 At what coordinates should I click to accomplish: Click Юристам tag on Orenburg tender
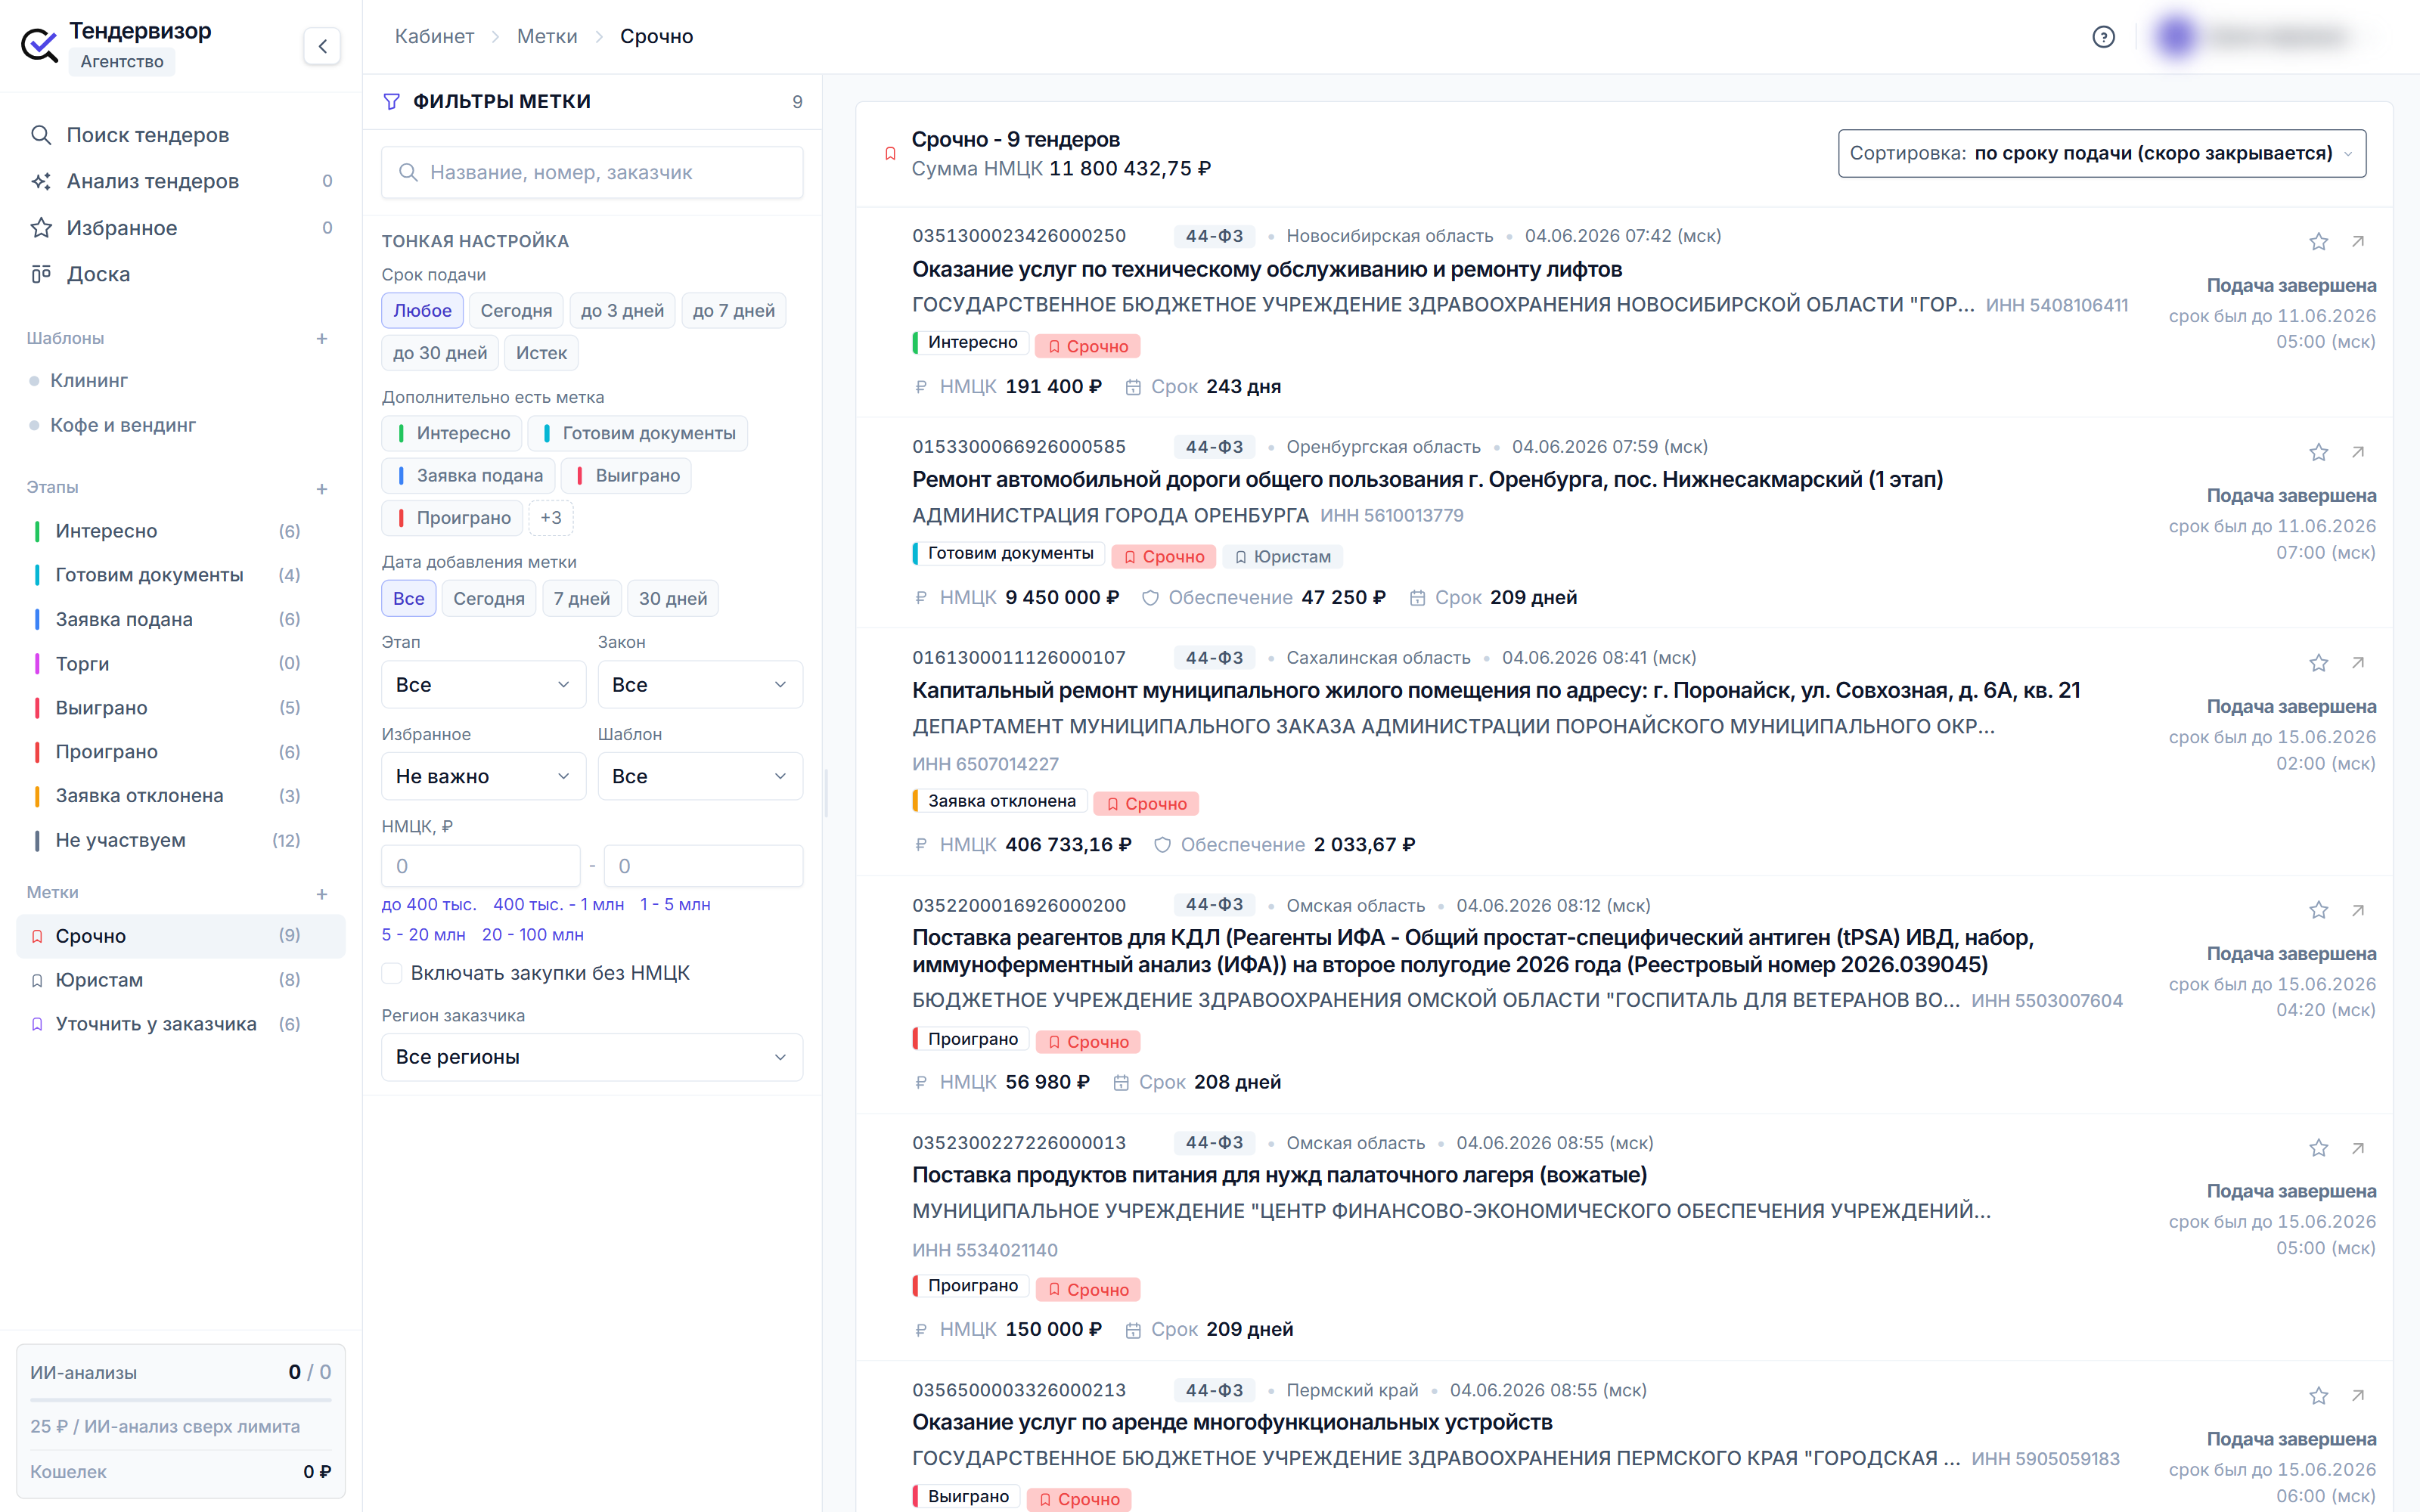point(1283,557)
